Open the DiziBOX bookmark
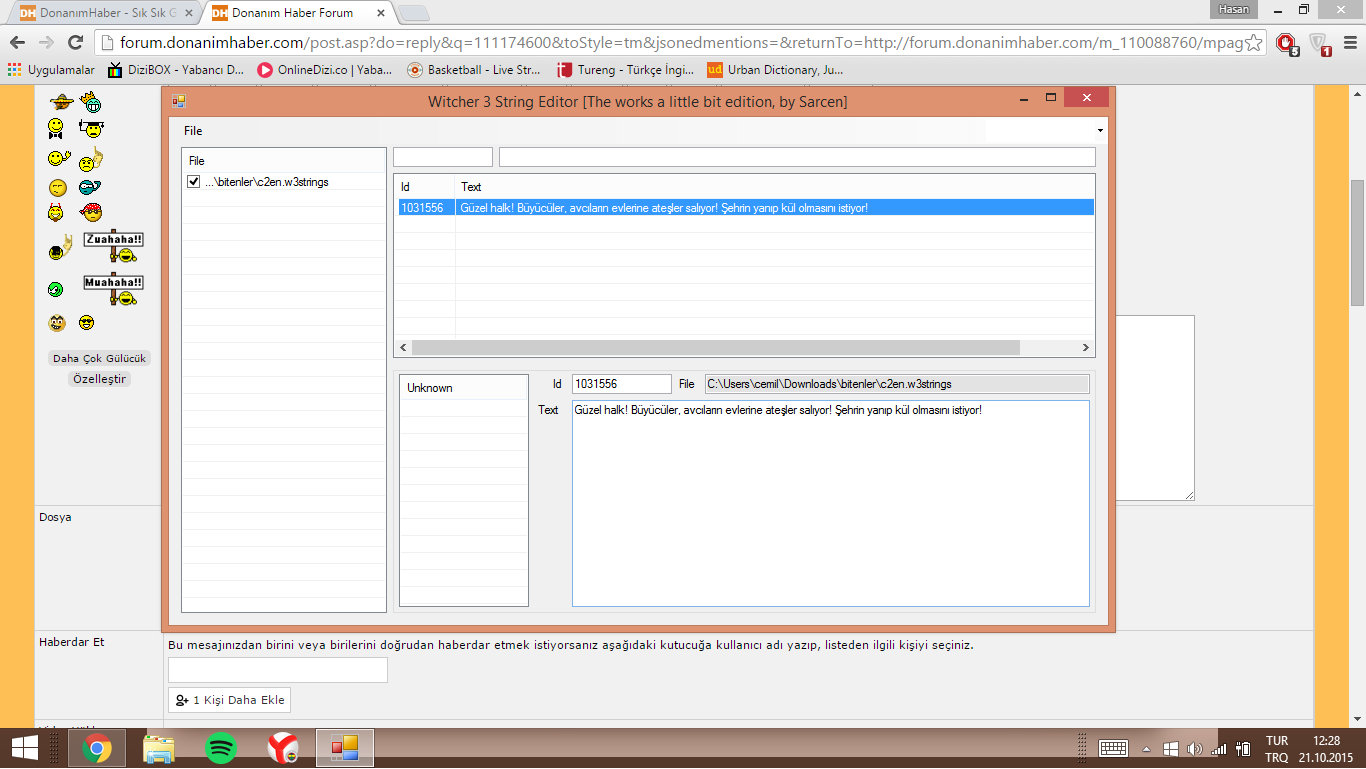 [x=176, y=70]
